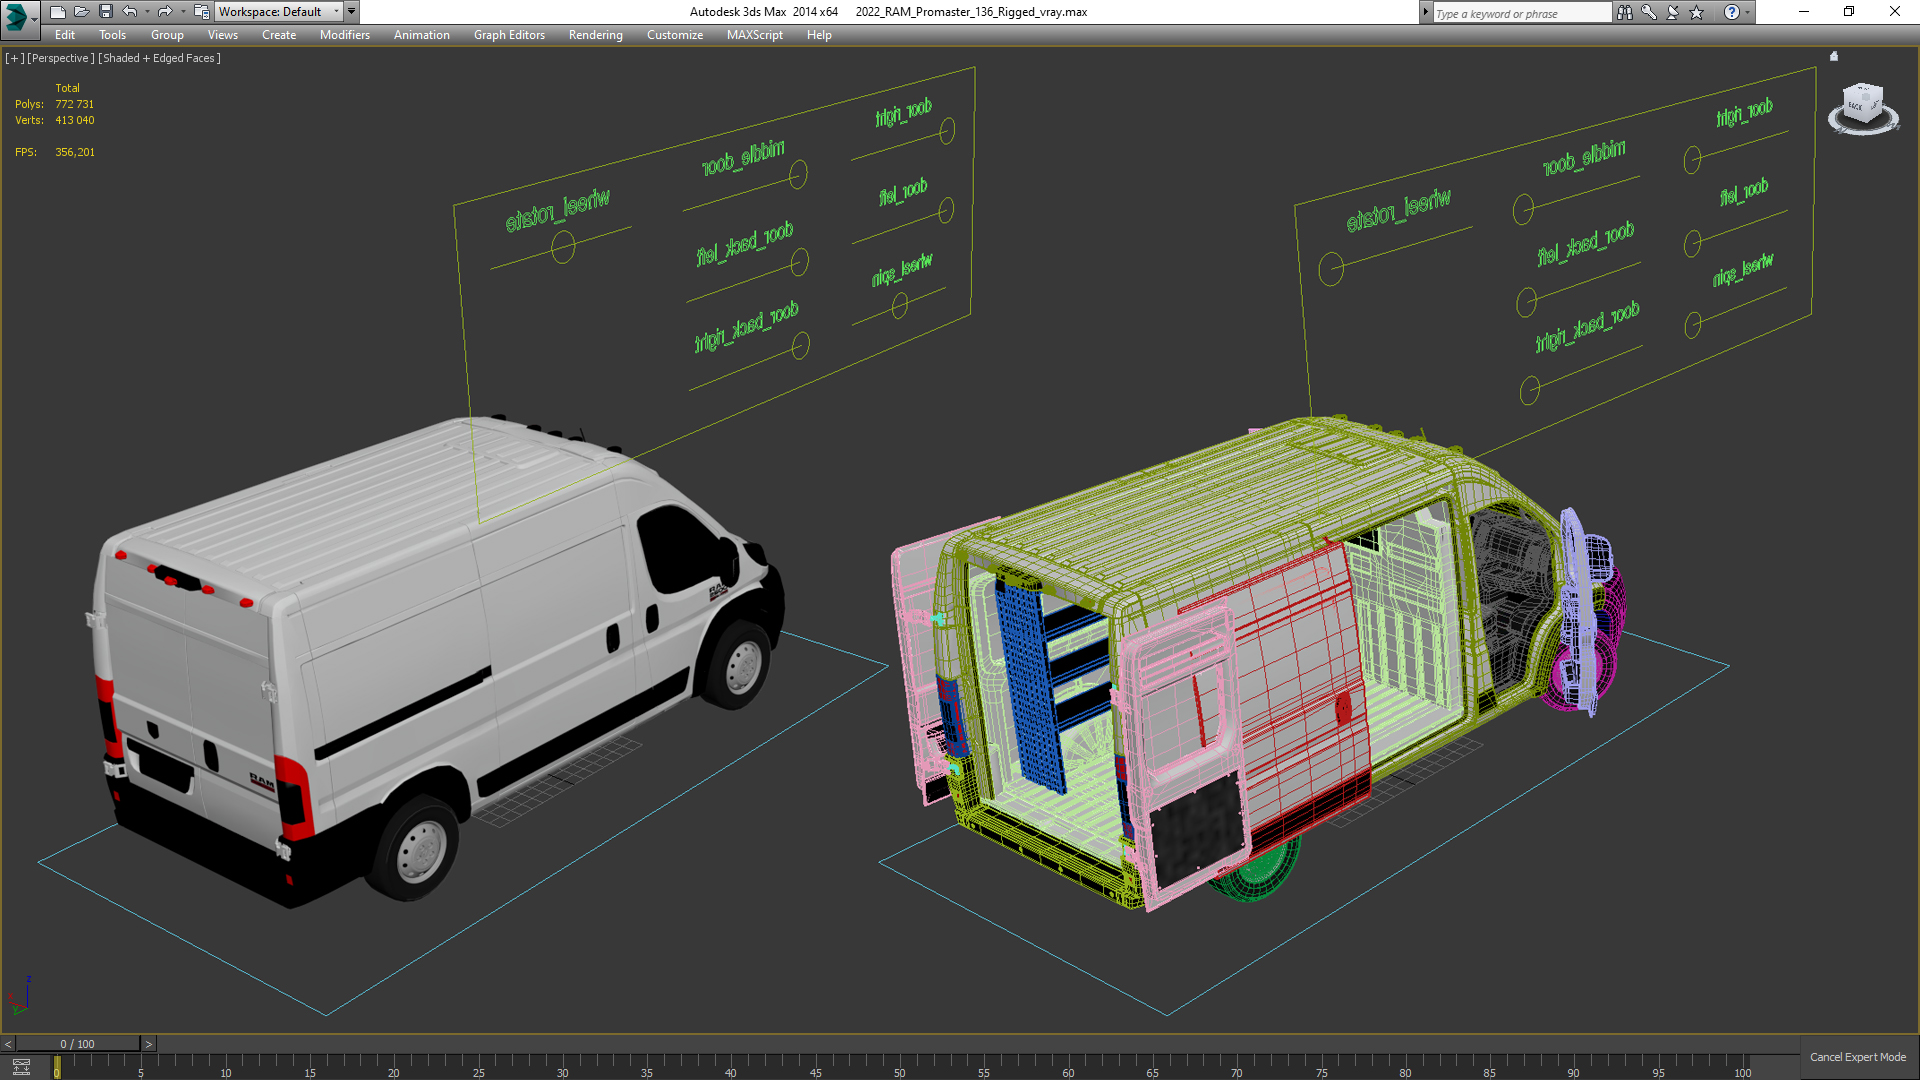Step to previous frame on time slider
1920x1080 pixels.
(8, 1044)
